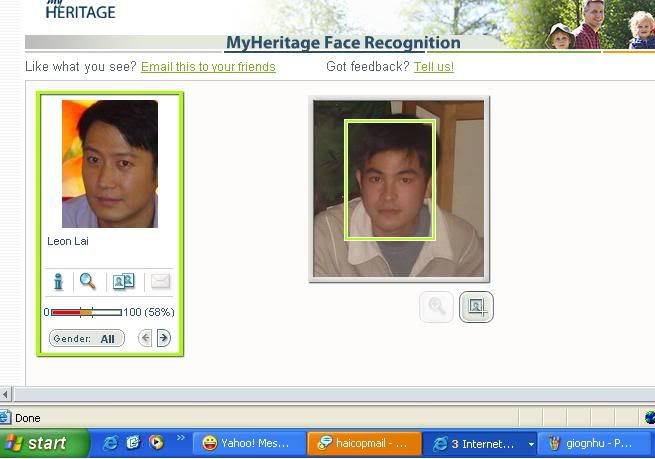Click the MyHeritage Face Recognition title
The width and height of the screenshot is (655, 459).
tap(343, 43)
